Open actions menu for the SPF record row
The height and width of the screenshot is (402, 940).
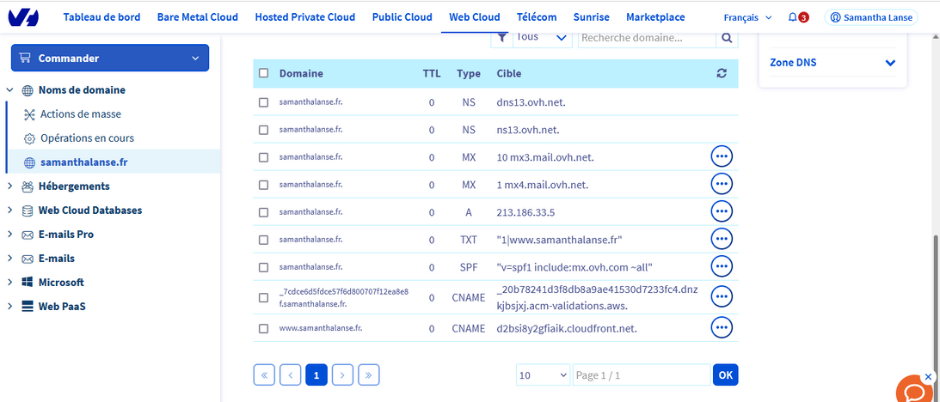pyautogui.click(x=722, y=266)
